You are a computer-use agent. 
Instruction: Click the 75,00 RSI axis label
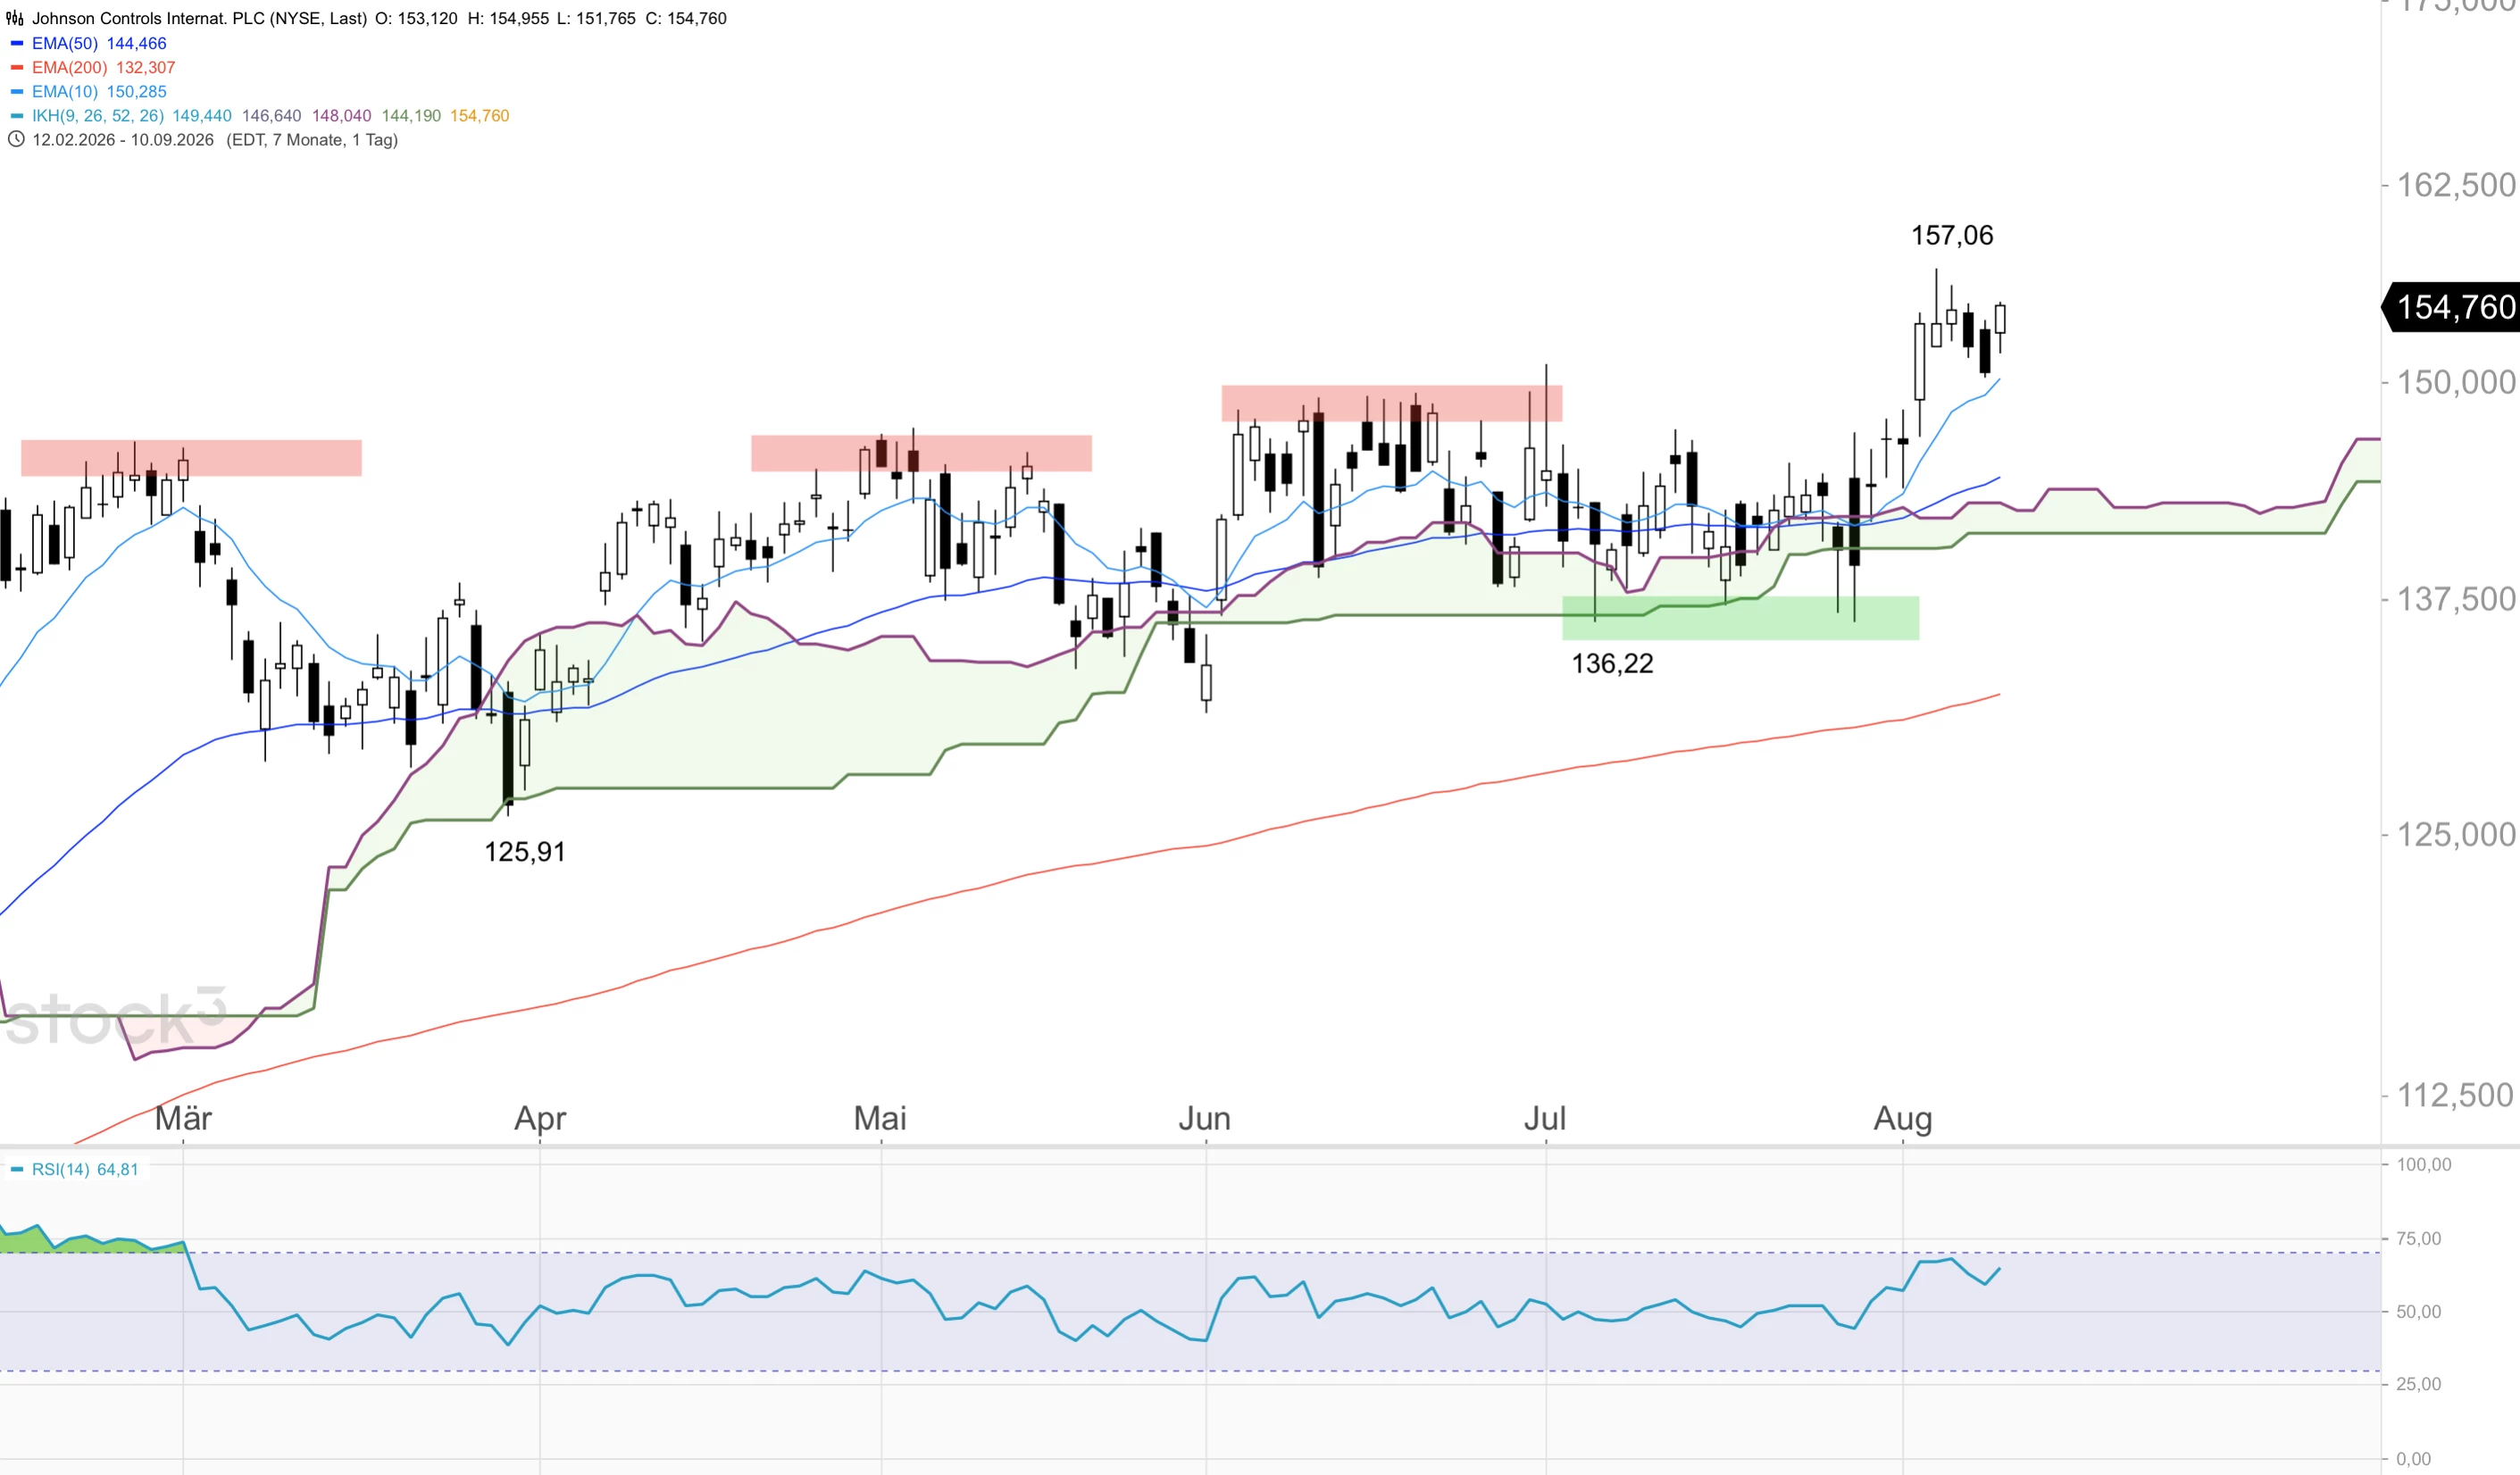click(2418, 1239)
